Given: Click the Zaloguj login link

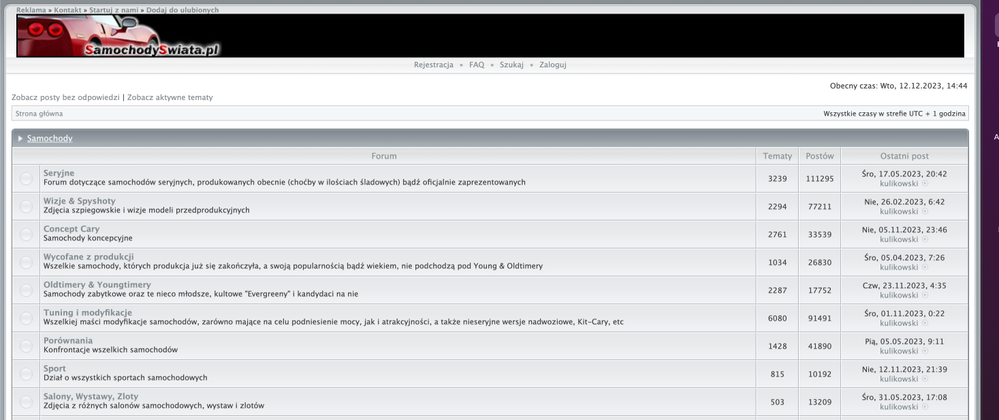Looking at the screenshot, I should tap(553, 65).
